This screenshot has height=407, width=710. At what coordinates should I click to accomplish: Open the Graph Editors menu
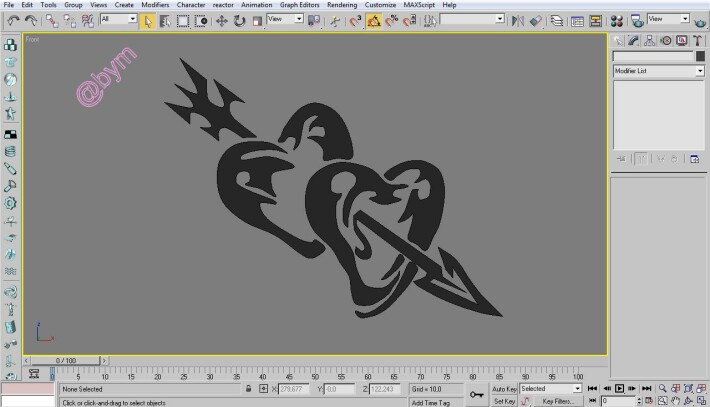click(x=299, y=5)
